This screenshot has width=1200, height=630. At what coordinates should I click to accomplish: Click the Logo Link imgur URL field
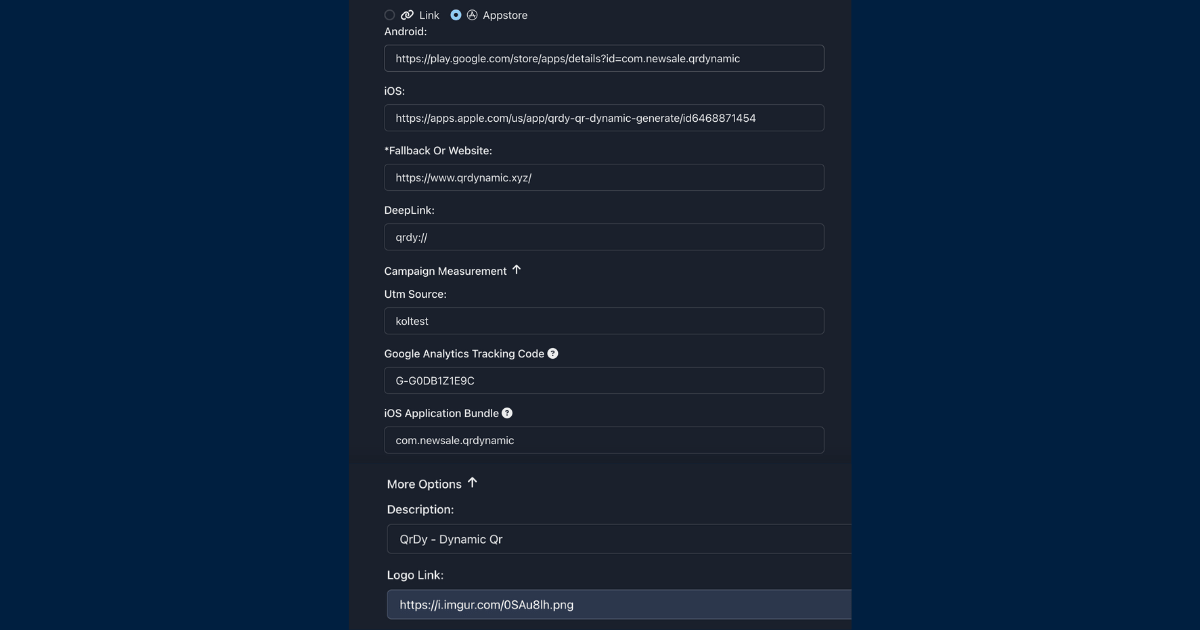click(x=619, y=604)
